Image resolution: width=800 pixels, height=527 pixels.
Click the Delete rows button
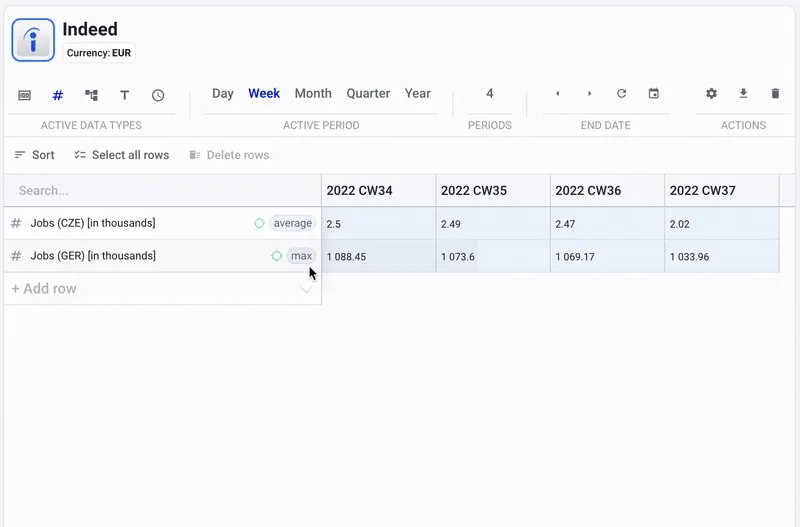(x=229, y=155)
